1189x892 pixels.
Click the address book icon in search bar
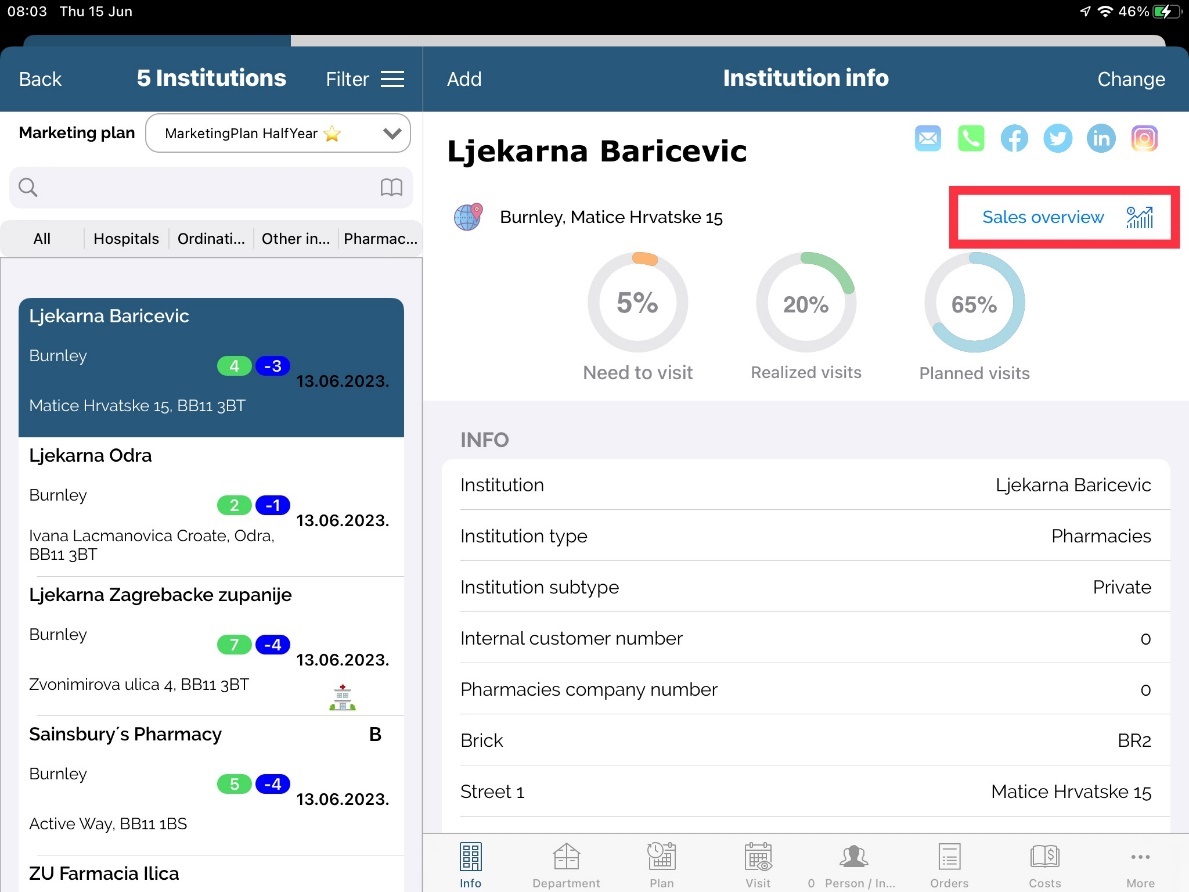[x=391, y=188]
